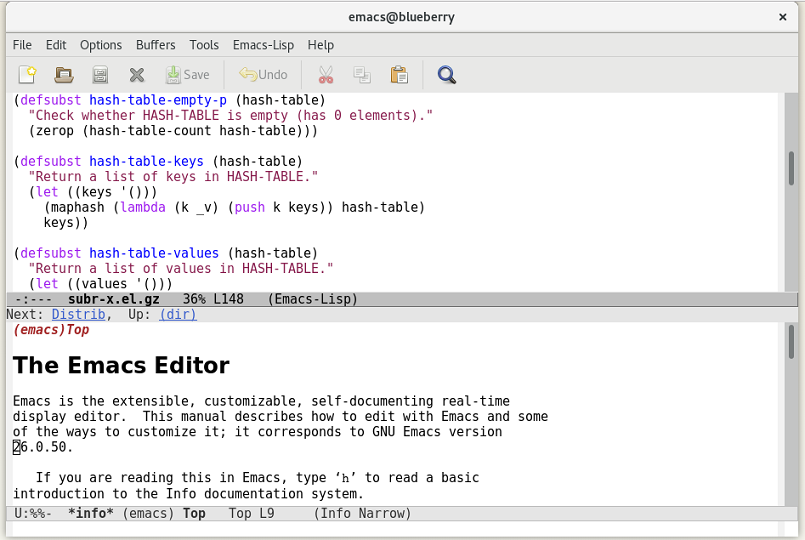805x540 pixels.
Task: Cut selection with the scissors icon
Action: 325,75
